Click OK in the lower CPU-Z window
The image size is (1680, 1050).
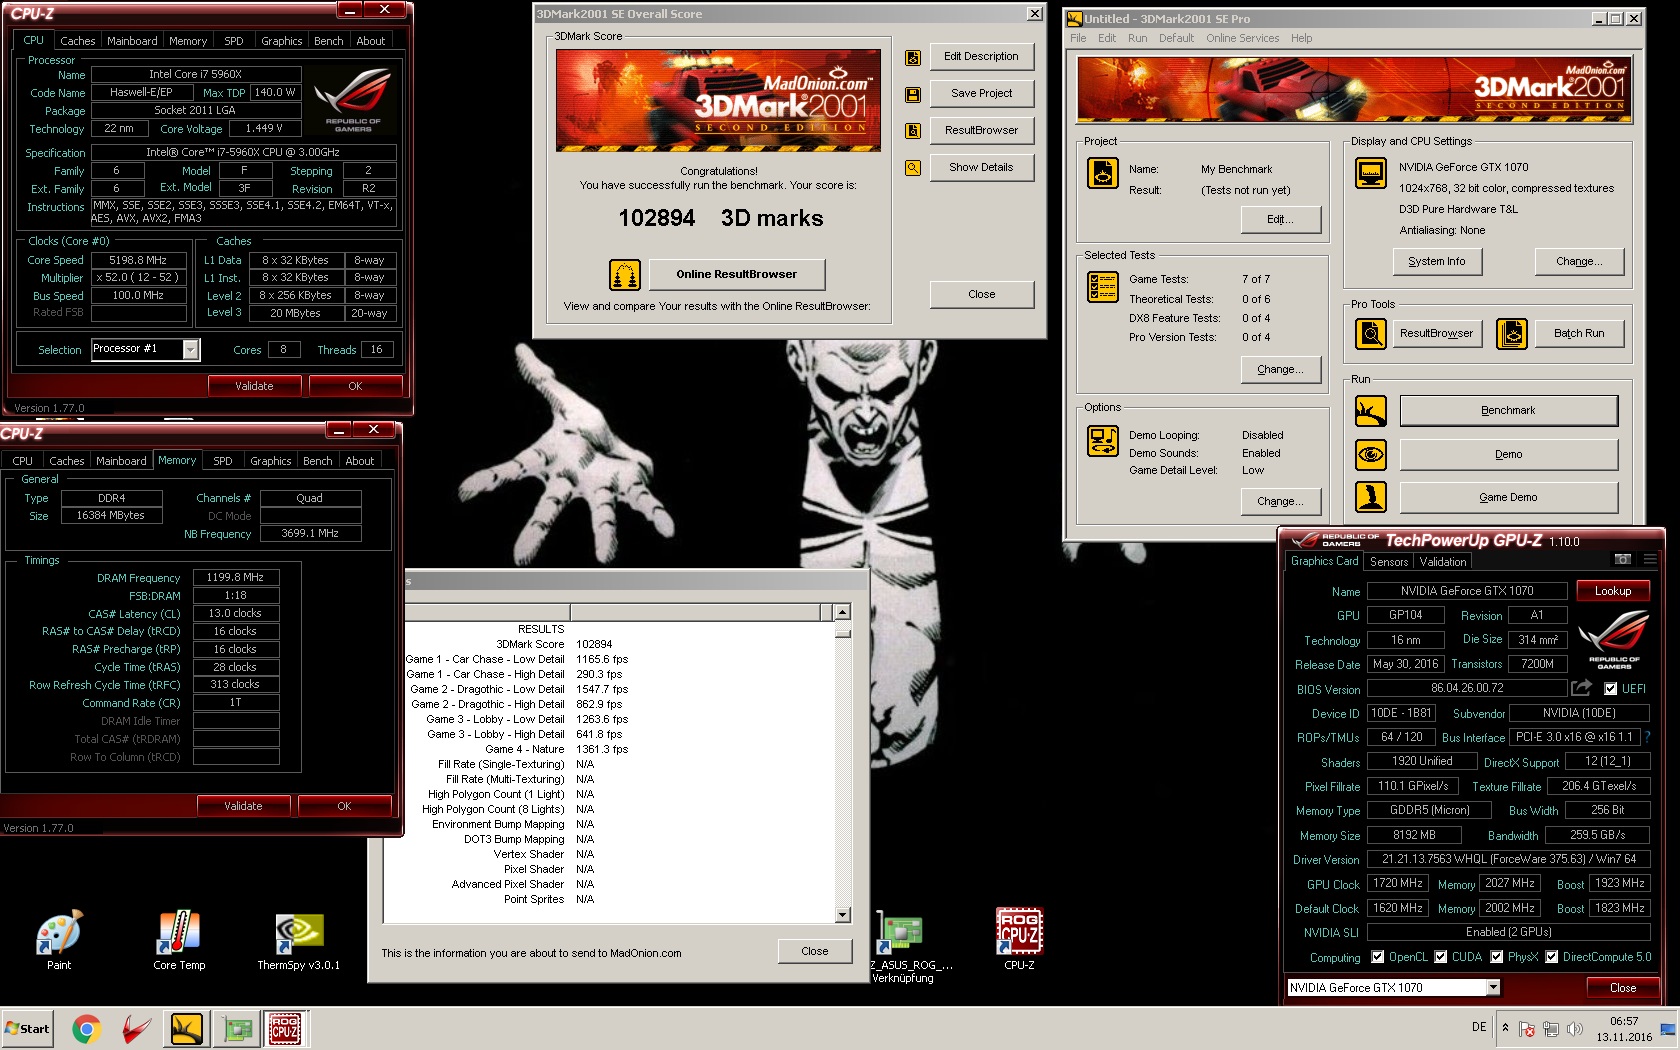click(x=344, y=806)
